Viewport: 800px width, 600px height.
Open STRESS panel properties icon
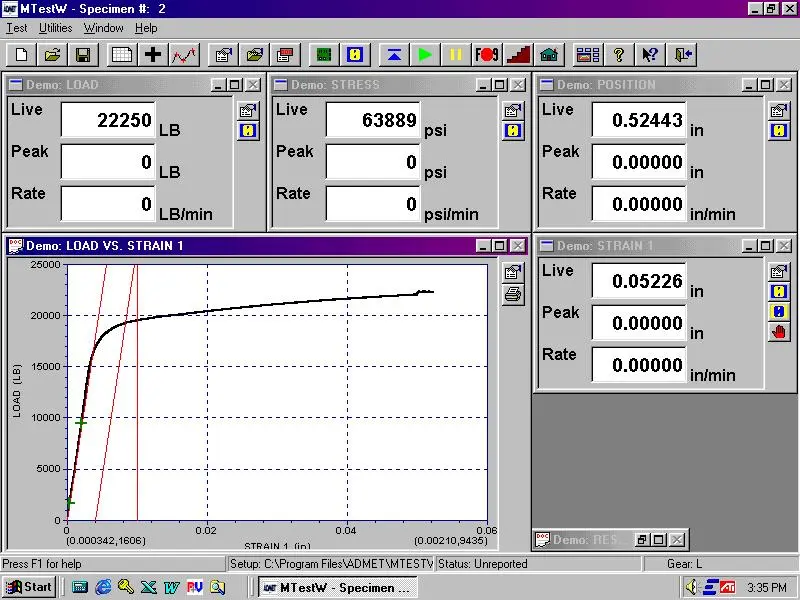pos(513,110)
